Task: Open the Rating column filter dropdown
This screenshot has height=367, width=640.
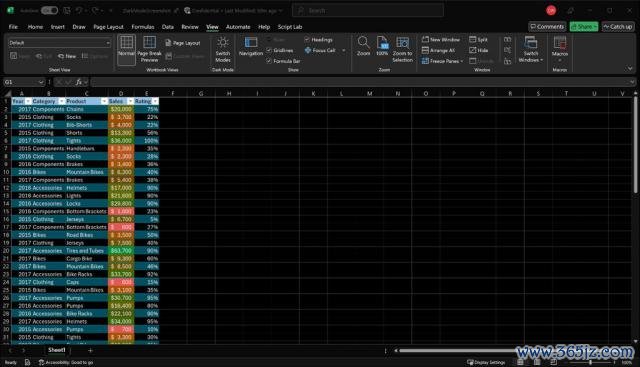Action: coord(156,101)
